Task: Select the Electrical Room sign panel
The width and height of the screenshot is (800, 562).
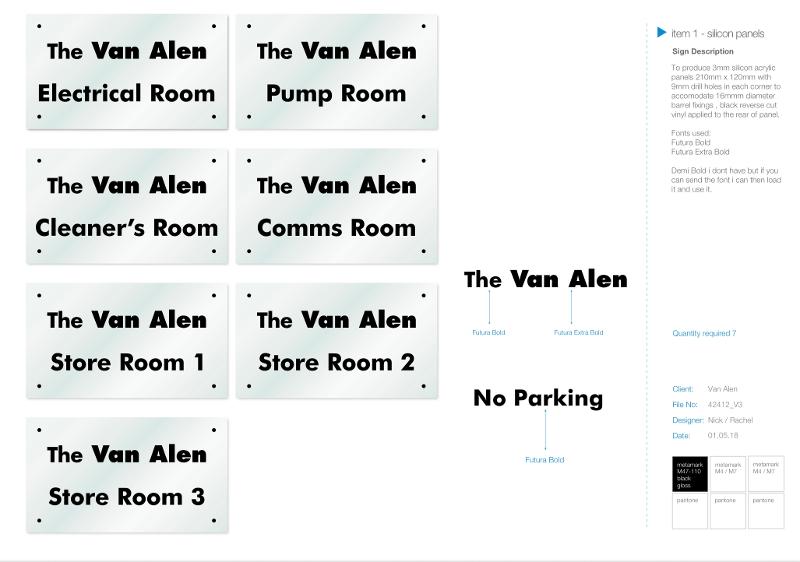Action: [127, 71]
